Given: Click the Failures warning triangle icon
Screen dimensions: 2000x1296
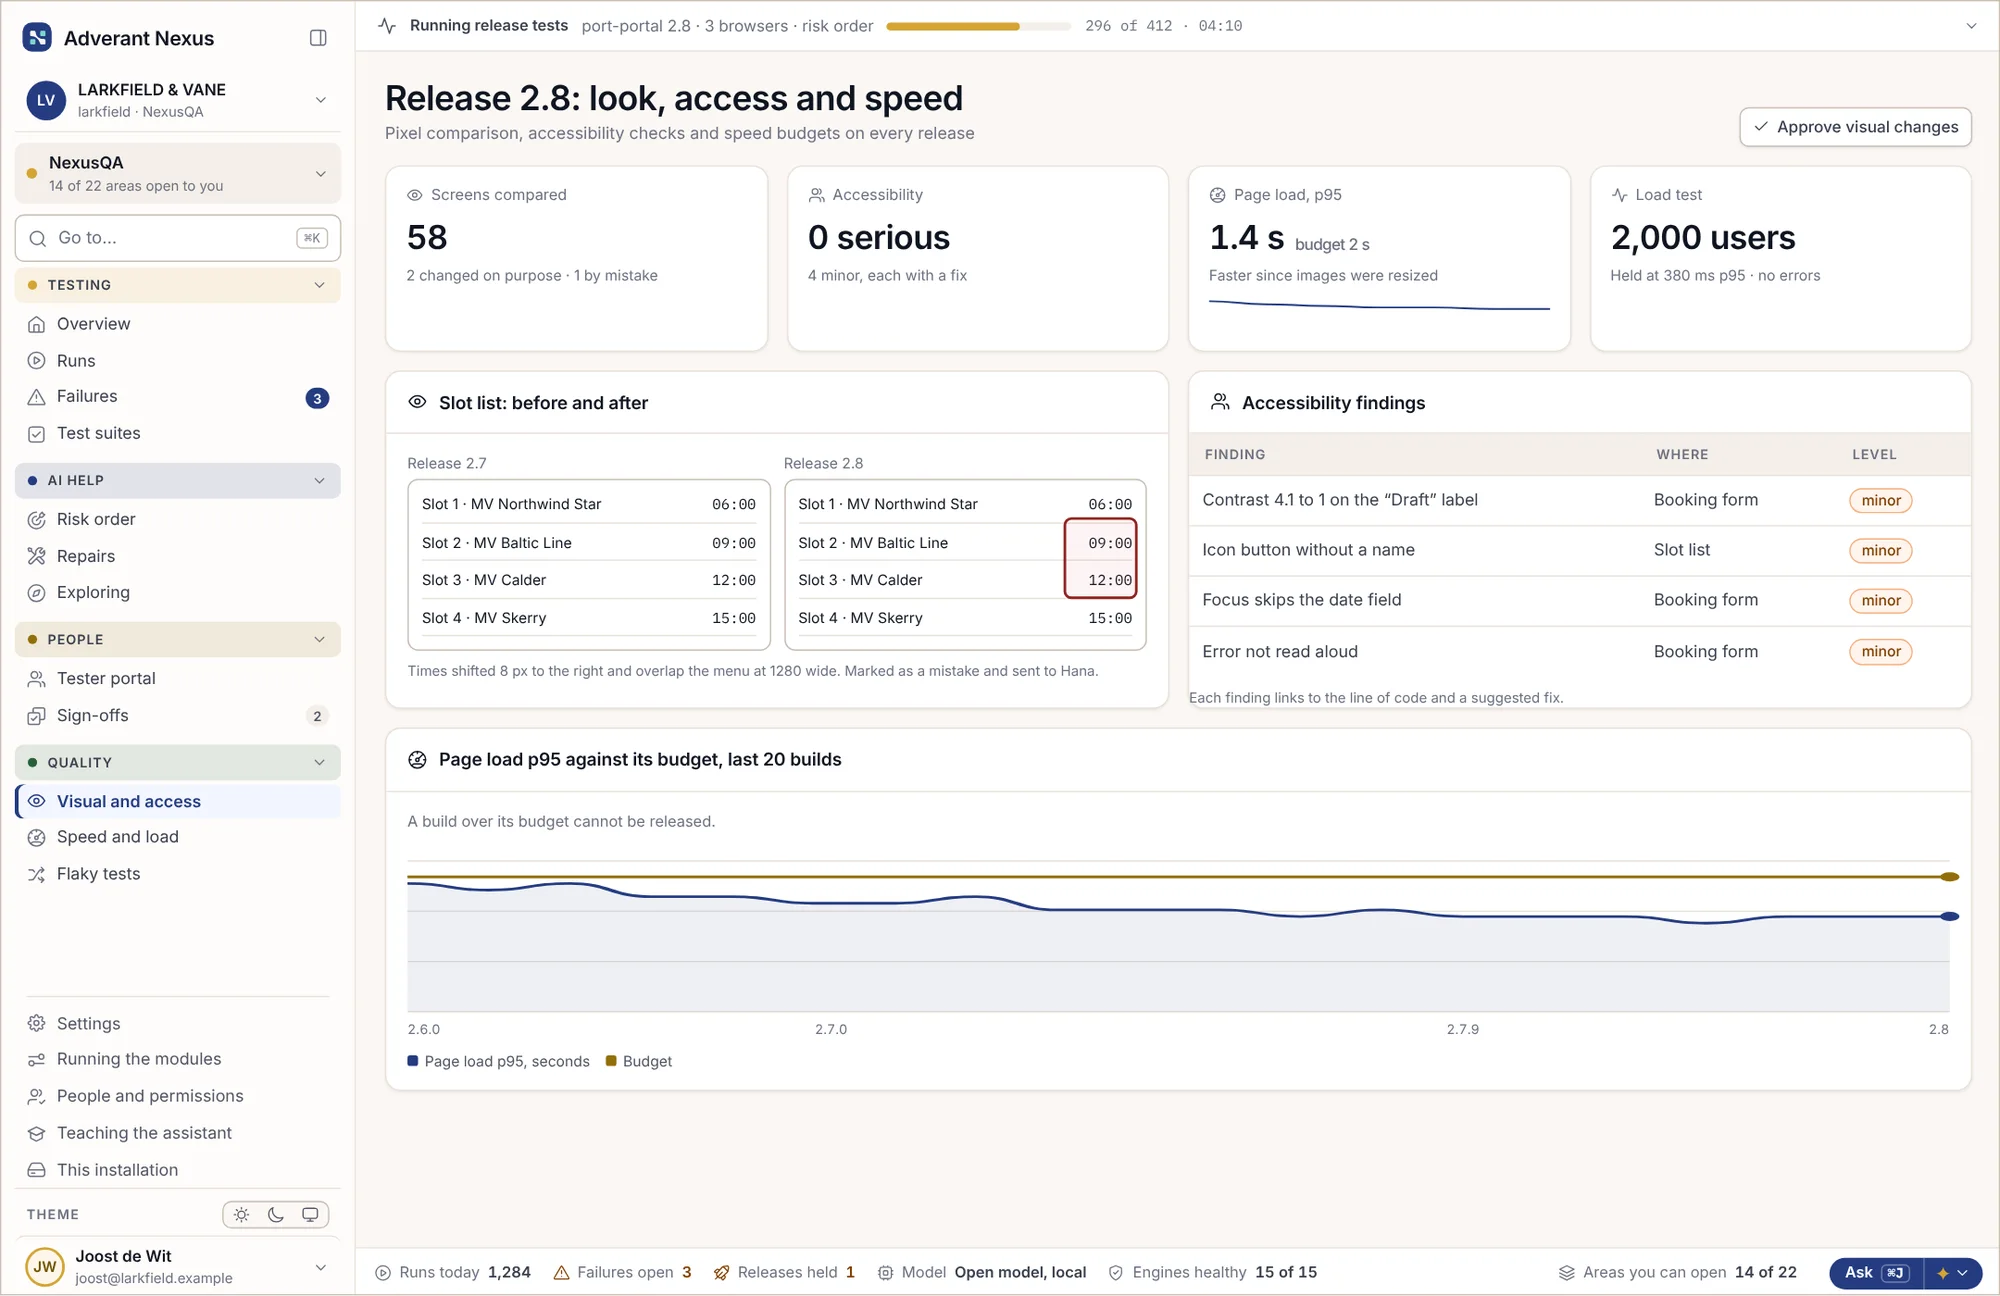Looking at the screenshot, I should pyautogui.click(x=37, y=397).
